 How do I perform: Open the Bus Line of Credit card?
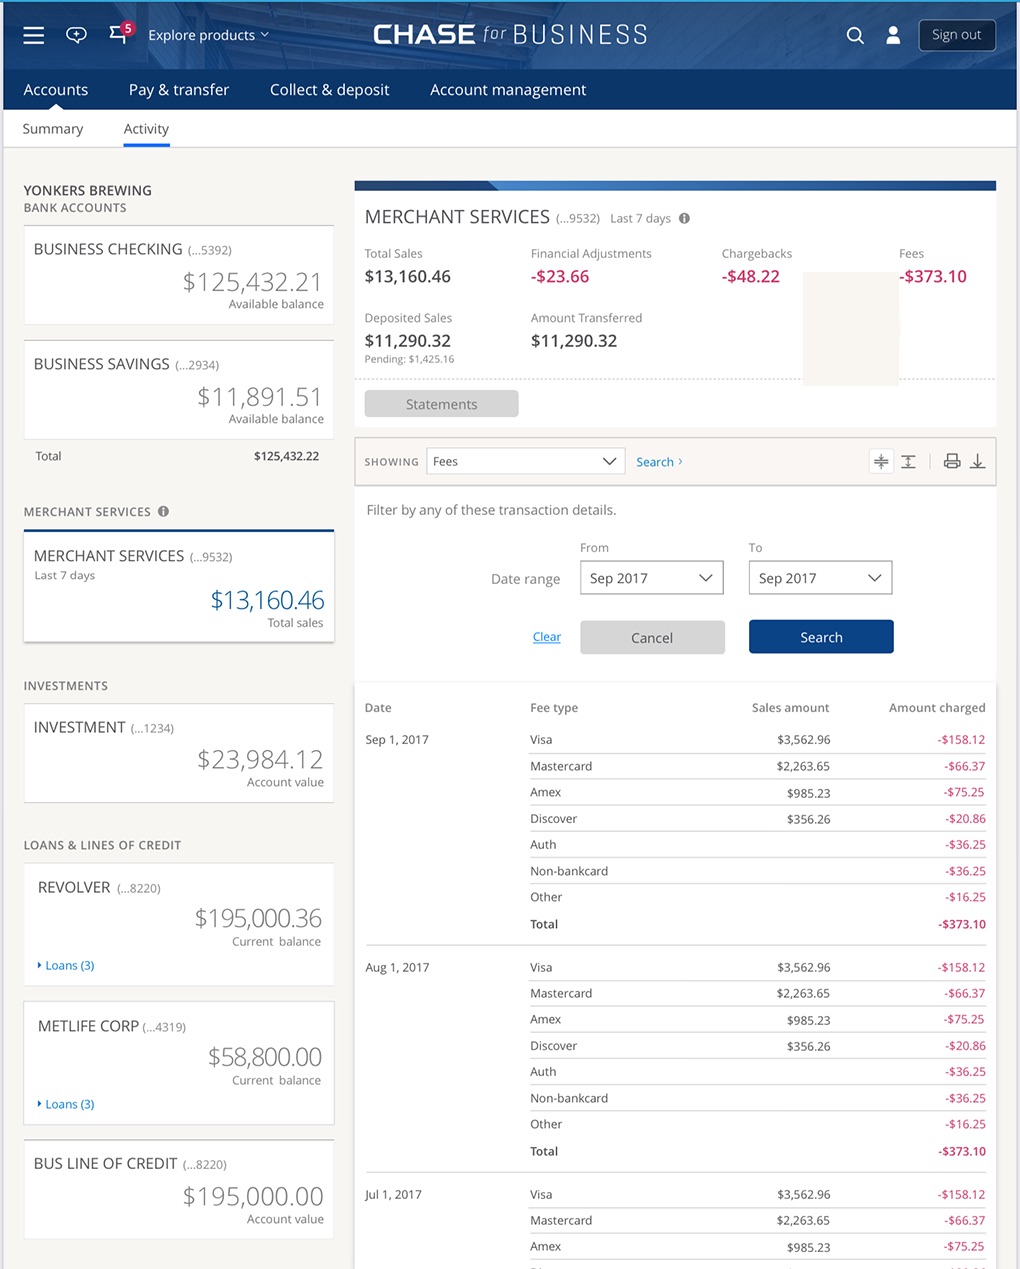(x=179, y=1189)
